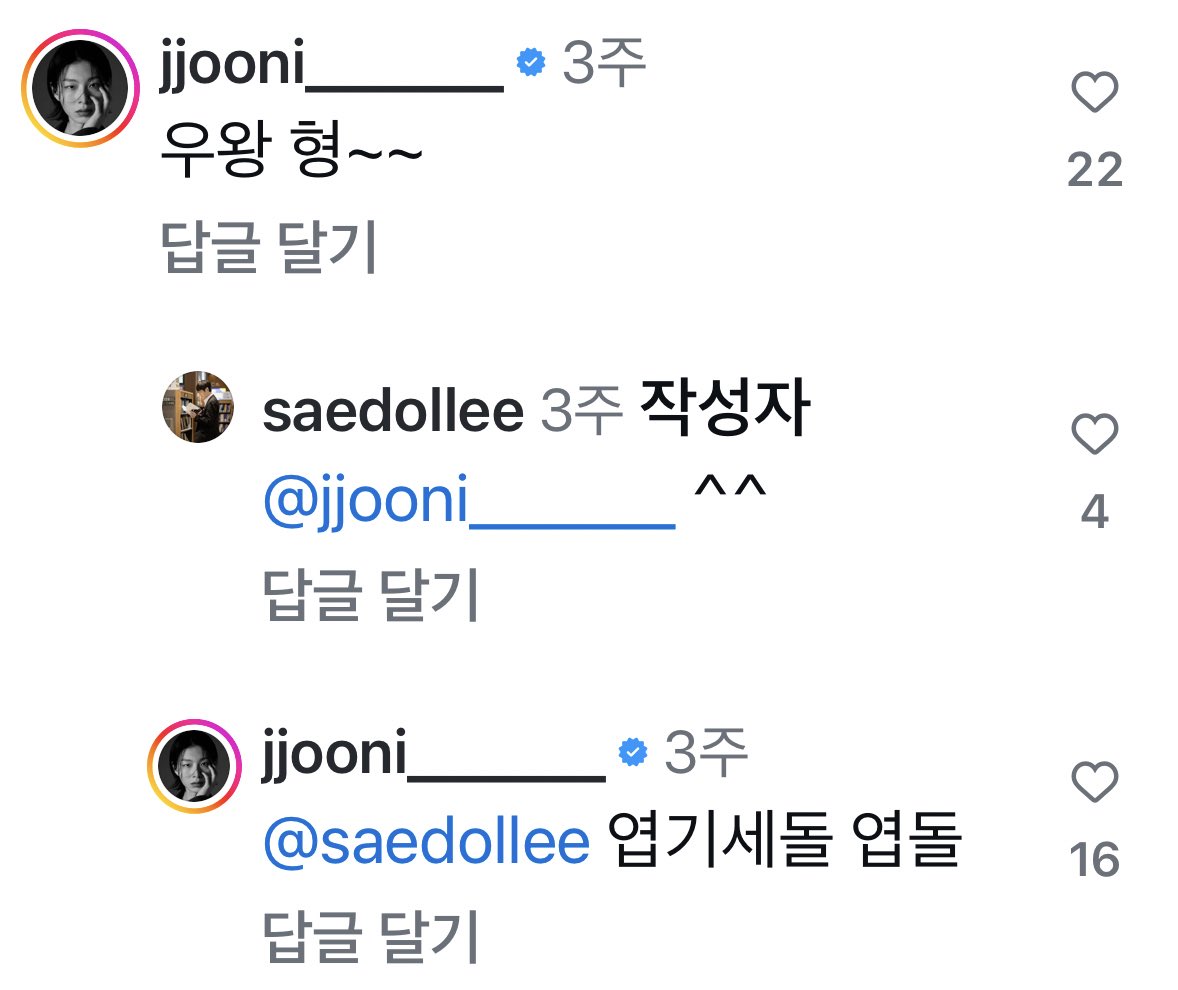Open the saedollee username link

point(393,412)
